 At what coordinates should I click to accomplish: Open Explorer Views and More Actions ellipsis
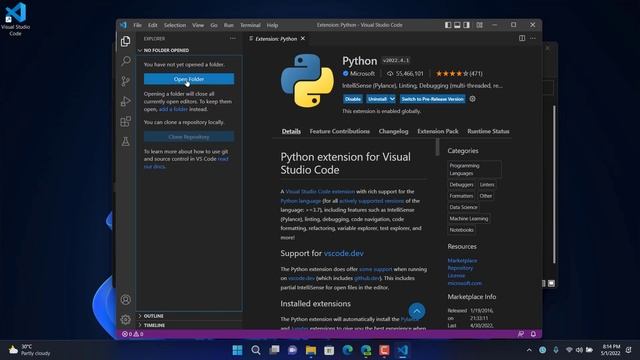tap(233, 38)
